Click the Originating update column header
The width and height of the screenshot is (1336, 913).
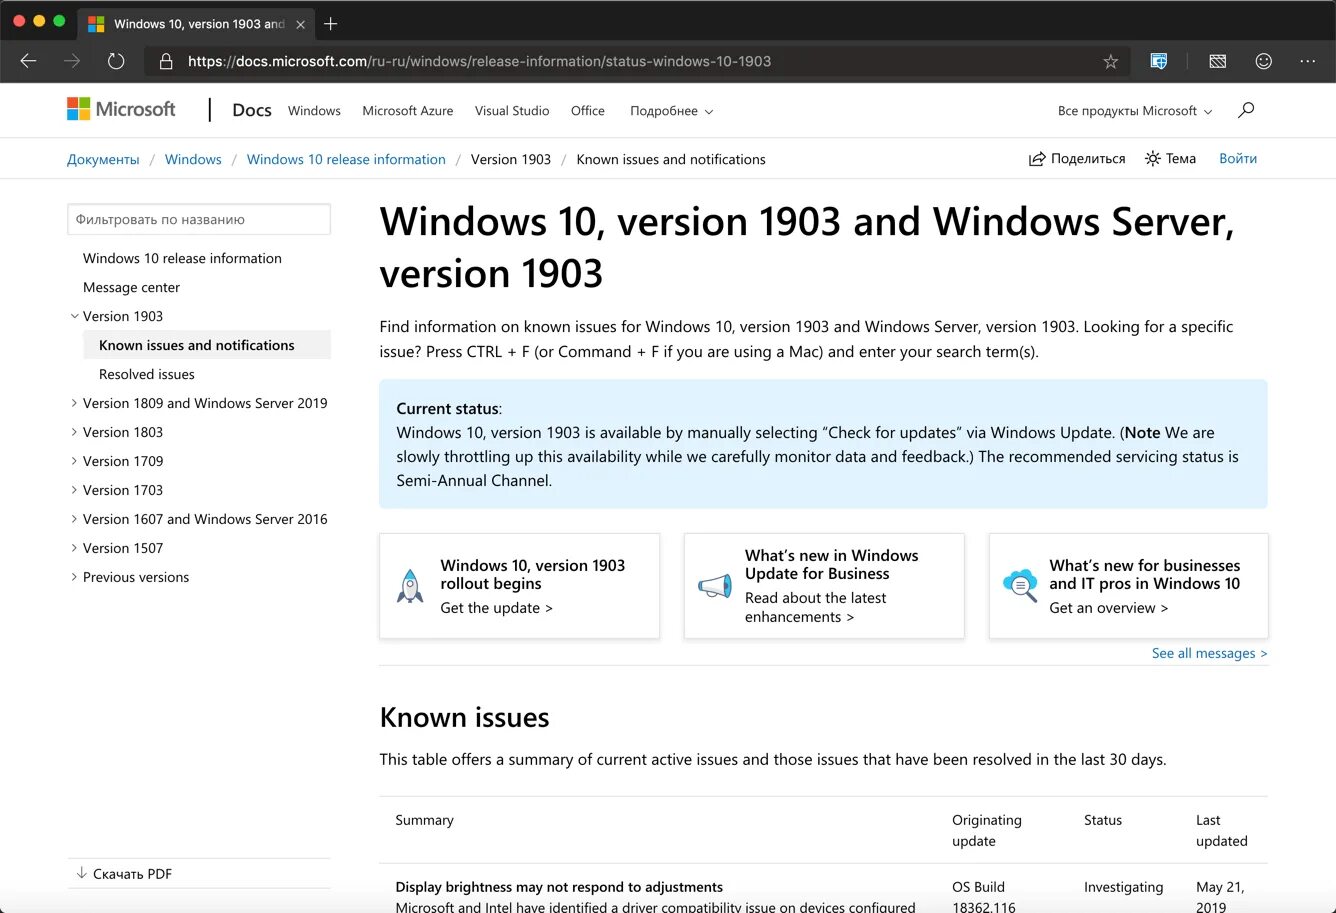[x=987, y=830]
